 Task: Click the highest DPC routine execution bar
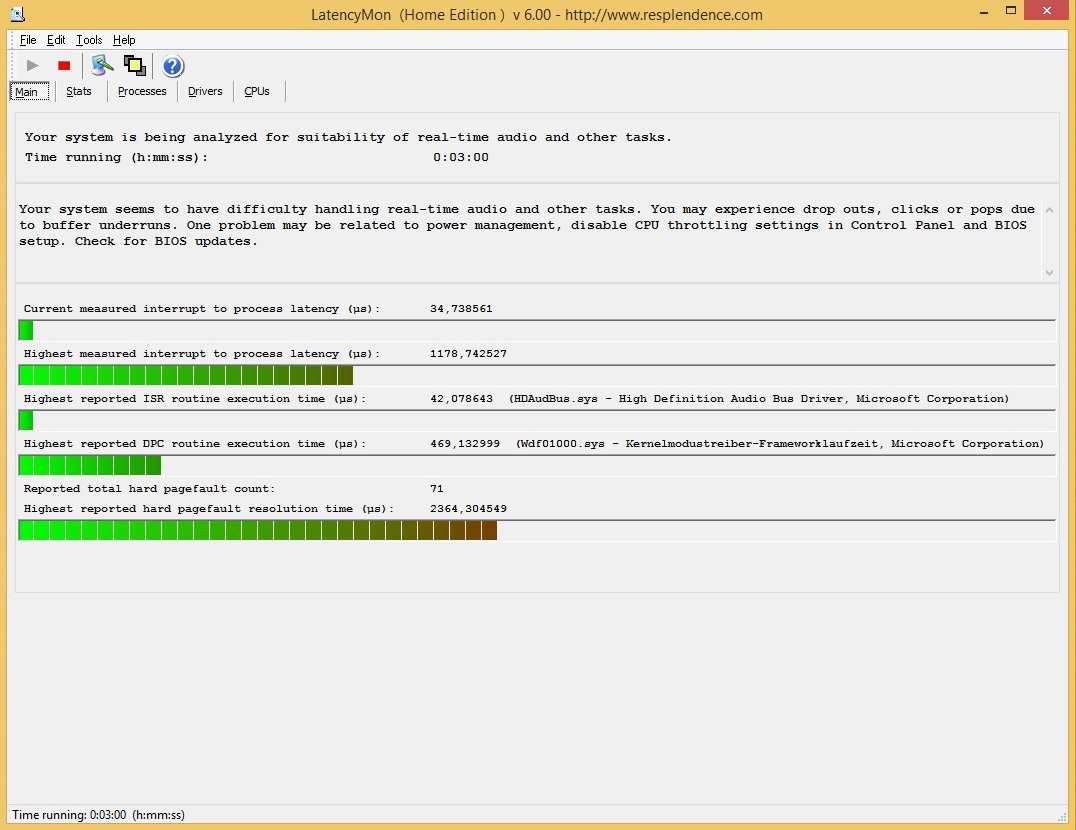tap(537, 466)
